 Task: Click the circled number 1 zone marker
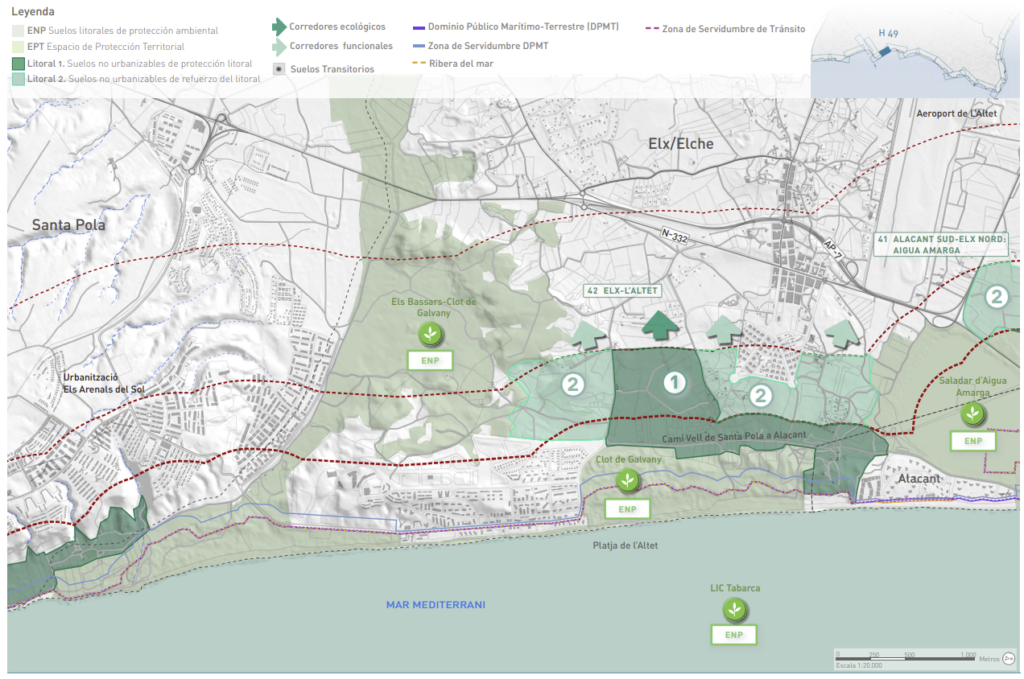click(675, 381)
